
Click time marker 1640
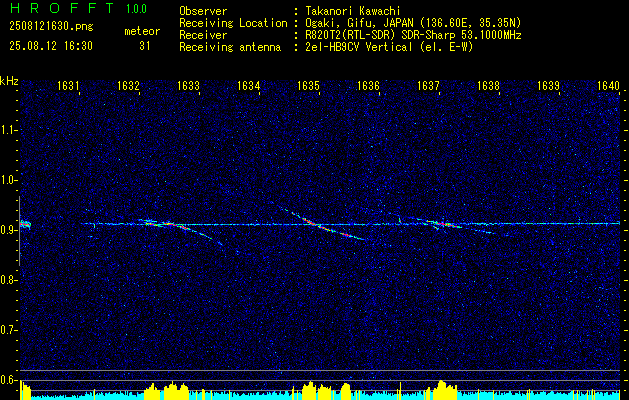609,85
